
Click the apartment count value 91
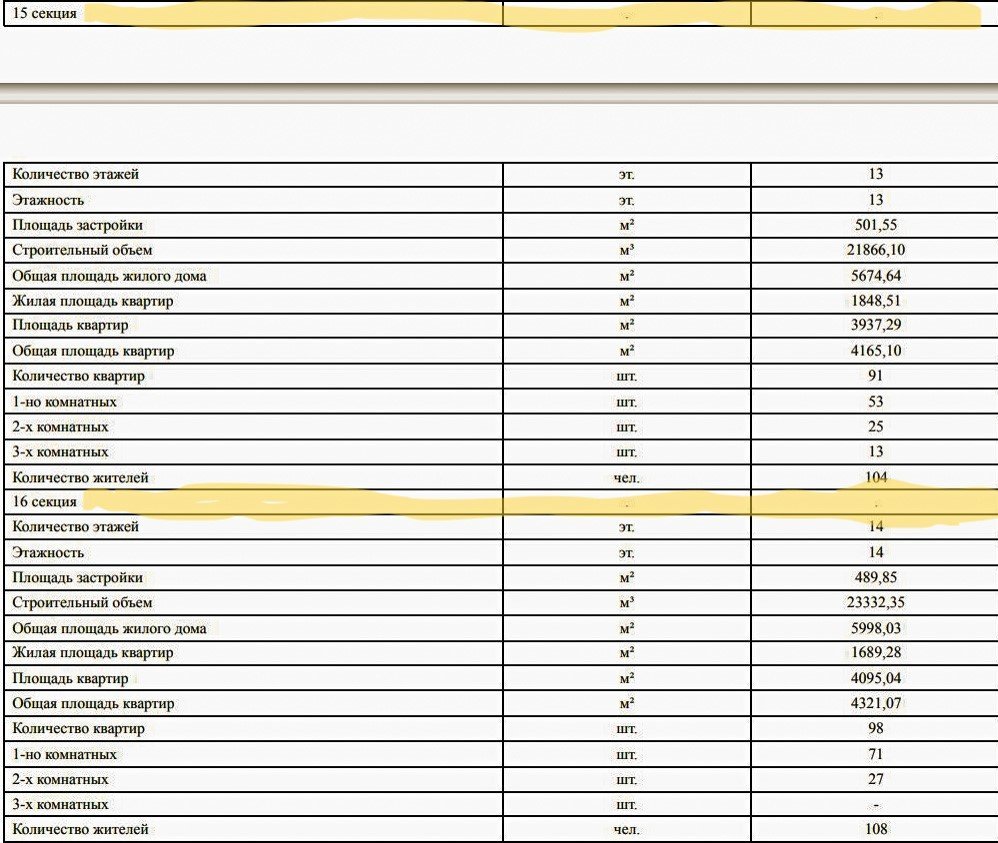pos(876,376)
